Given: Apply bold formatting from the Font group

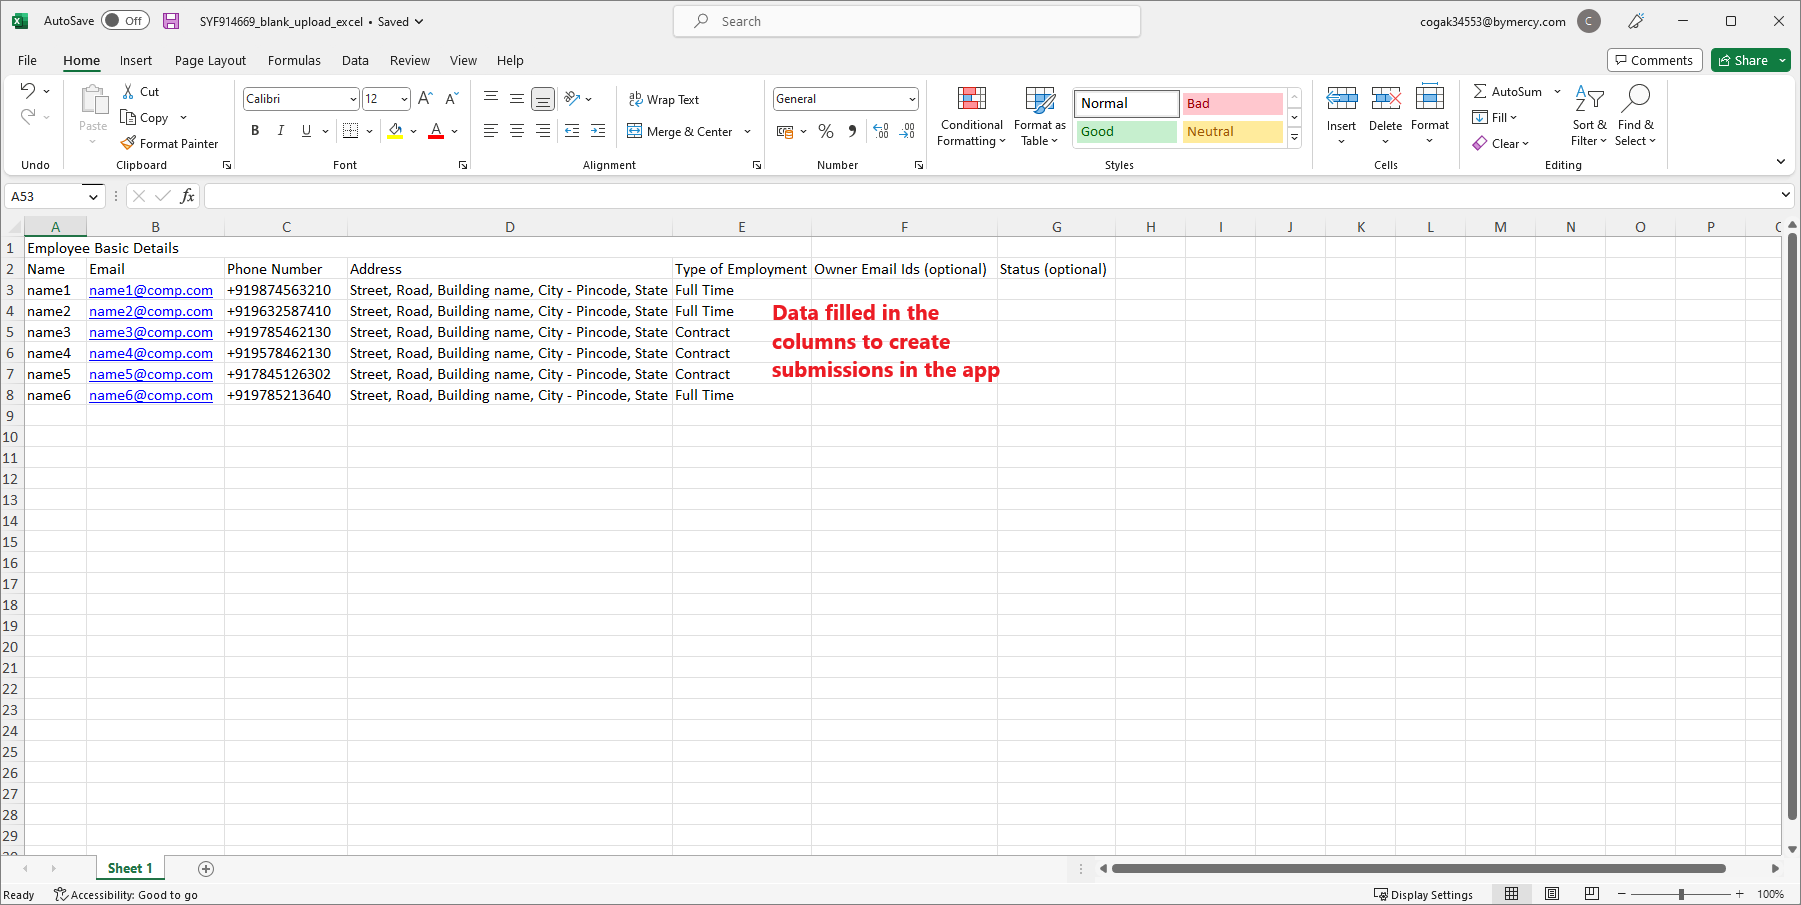Looking at the screenshot, I should [255, 131].
